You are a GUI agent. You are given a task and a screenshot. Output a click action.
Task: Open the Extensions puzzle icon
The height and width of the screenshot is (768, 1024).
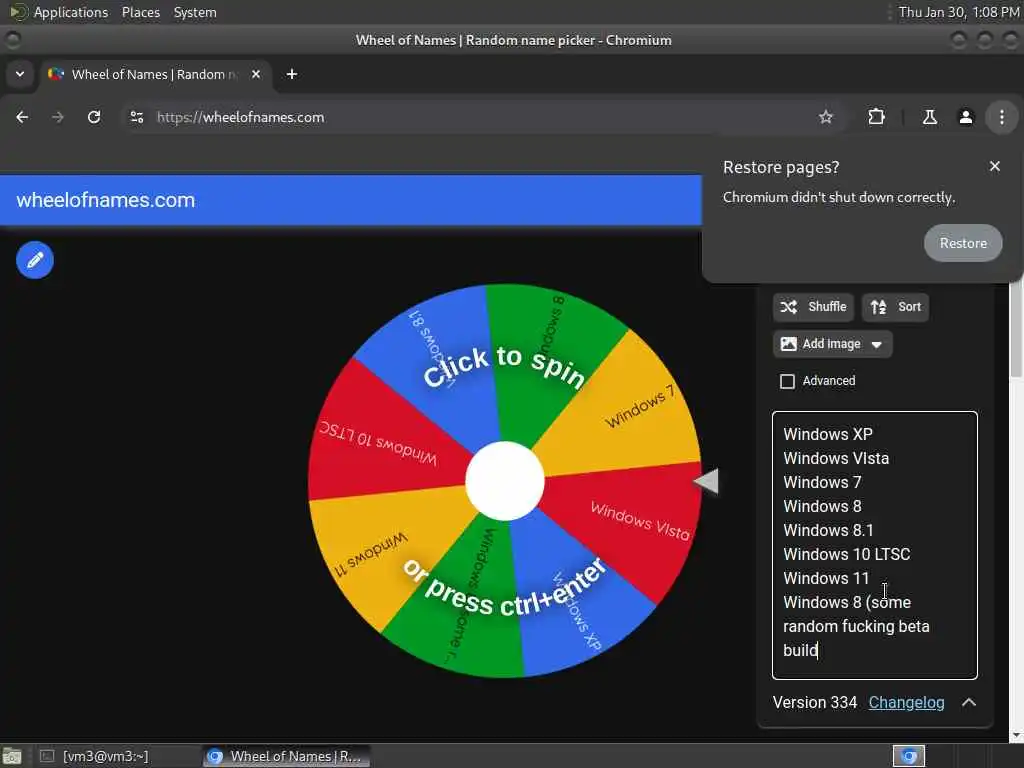(876, 118)
